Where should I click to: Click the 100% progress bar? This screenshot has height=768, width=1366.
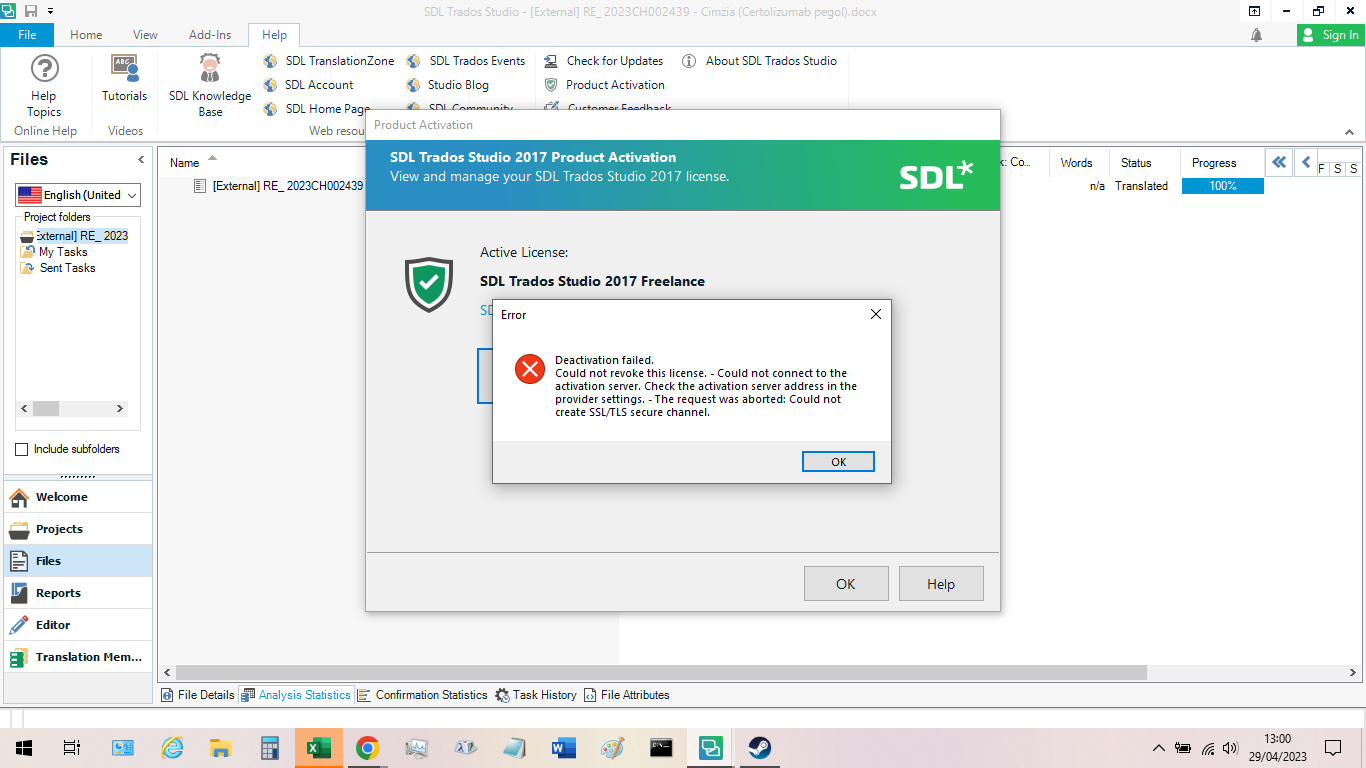click(1222, 185)
